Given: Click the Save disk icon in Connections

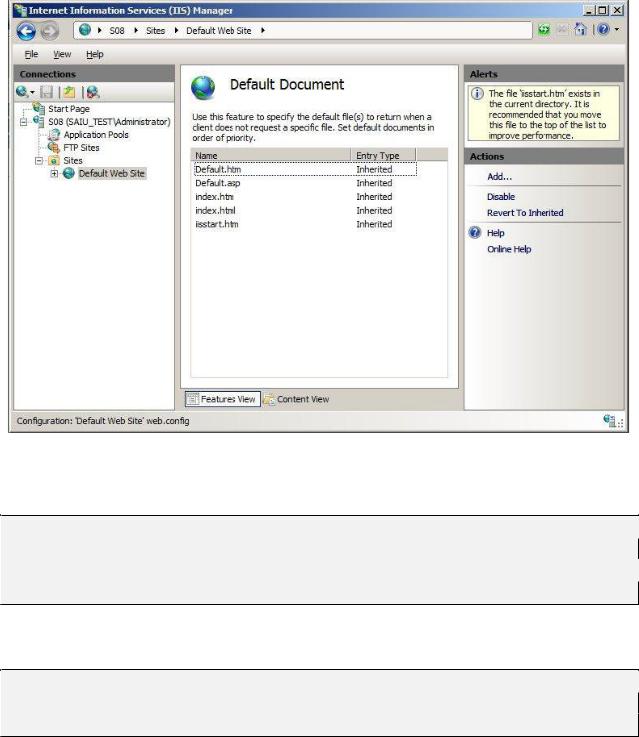Looking at the screenshot, I should click(47, 92).
